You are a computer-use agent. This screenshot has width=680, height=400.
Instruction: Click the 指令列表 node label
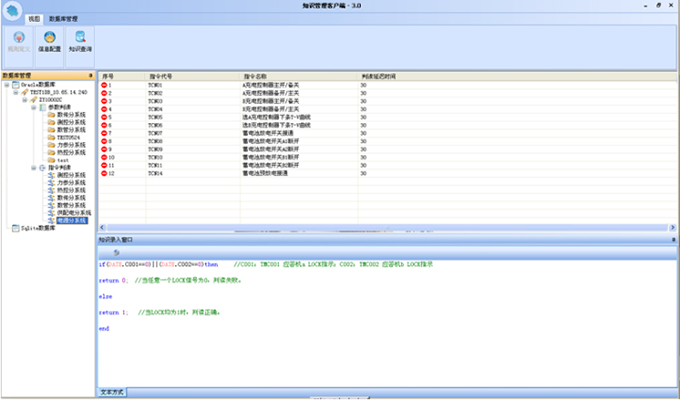[59, 167]
